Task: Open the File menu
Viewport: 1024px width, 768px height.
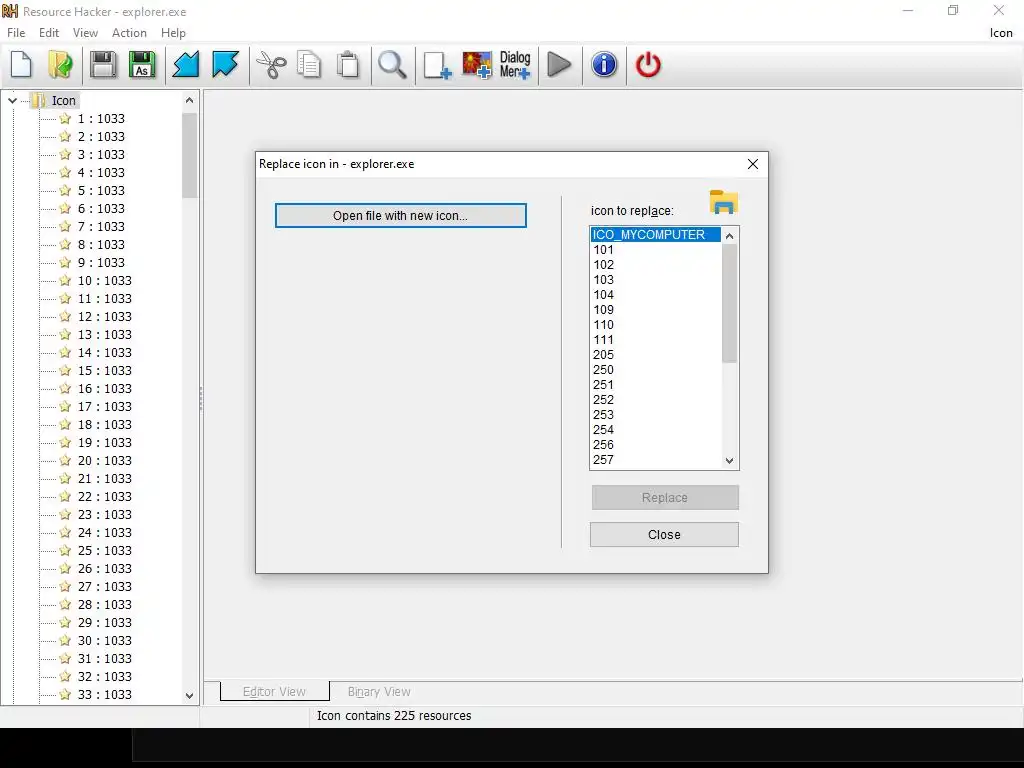Action: pos(16,33)
